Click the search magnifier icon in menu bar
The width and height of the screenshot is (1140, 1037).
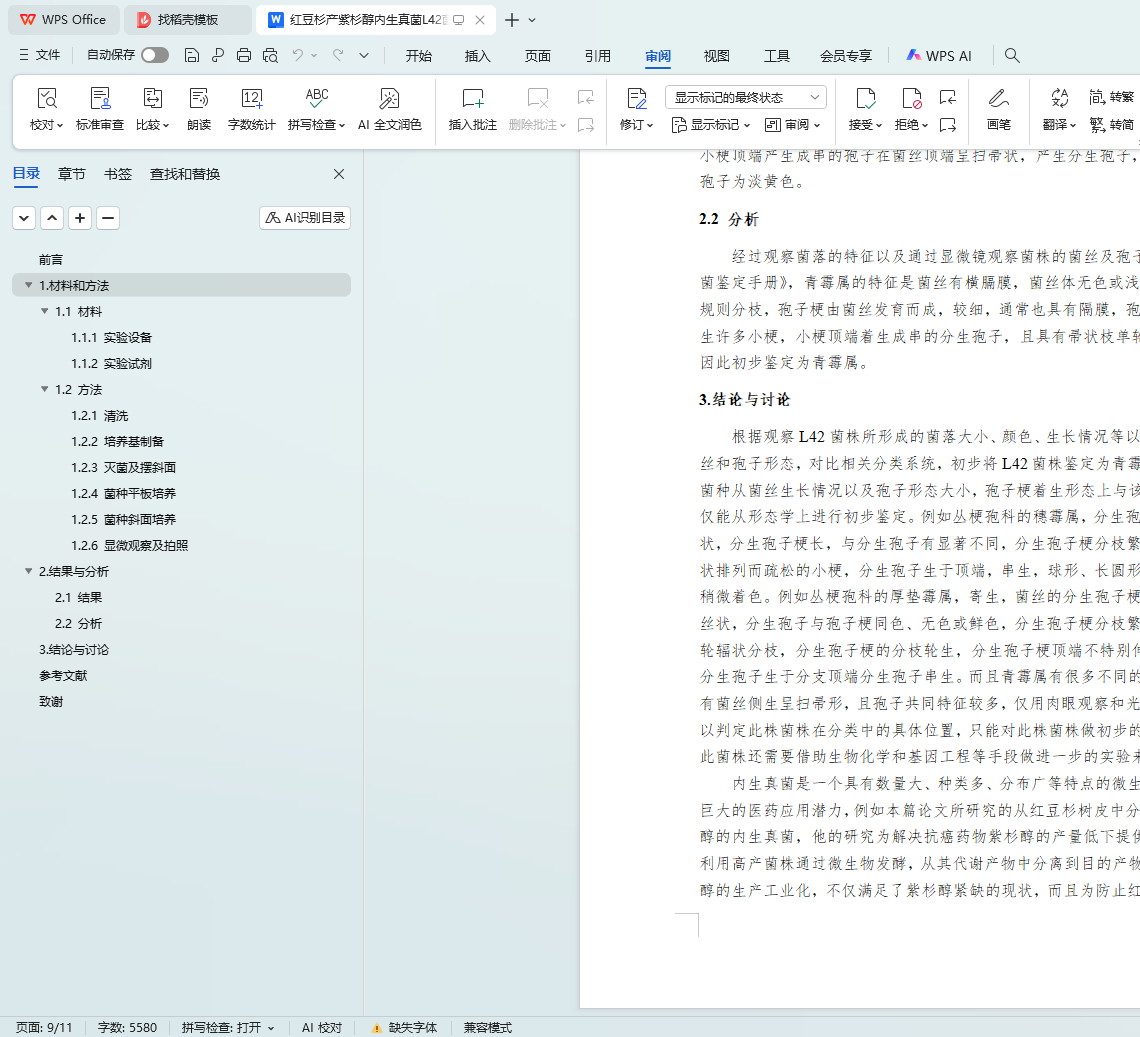[1012, 56]
